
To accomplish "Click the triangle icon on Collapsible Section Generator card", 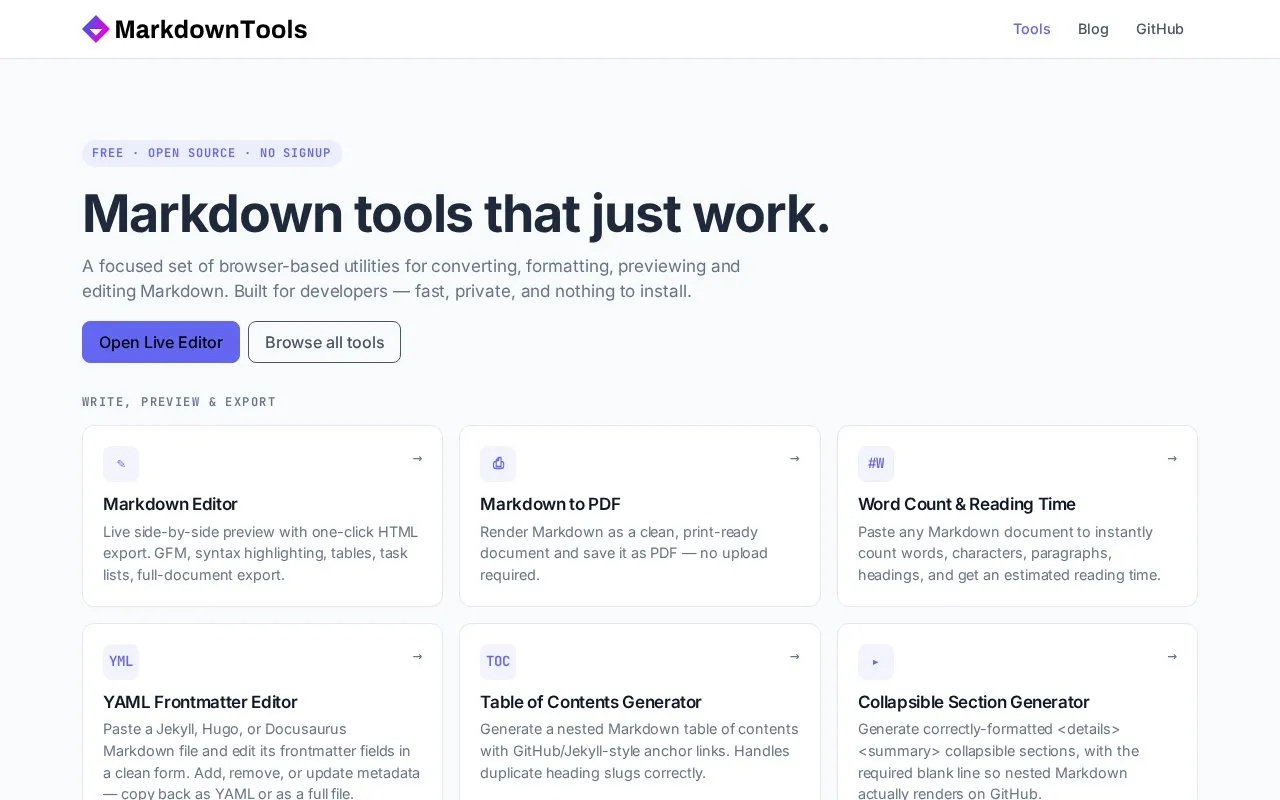I will [x=876, y=662].
